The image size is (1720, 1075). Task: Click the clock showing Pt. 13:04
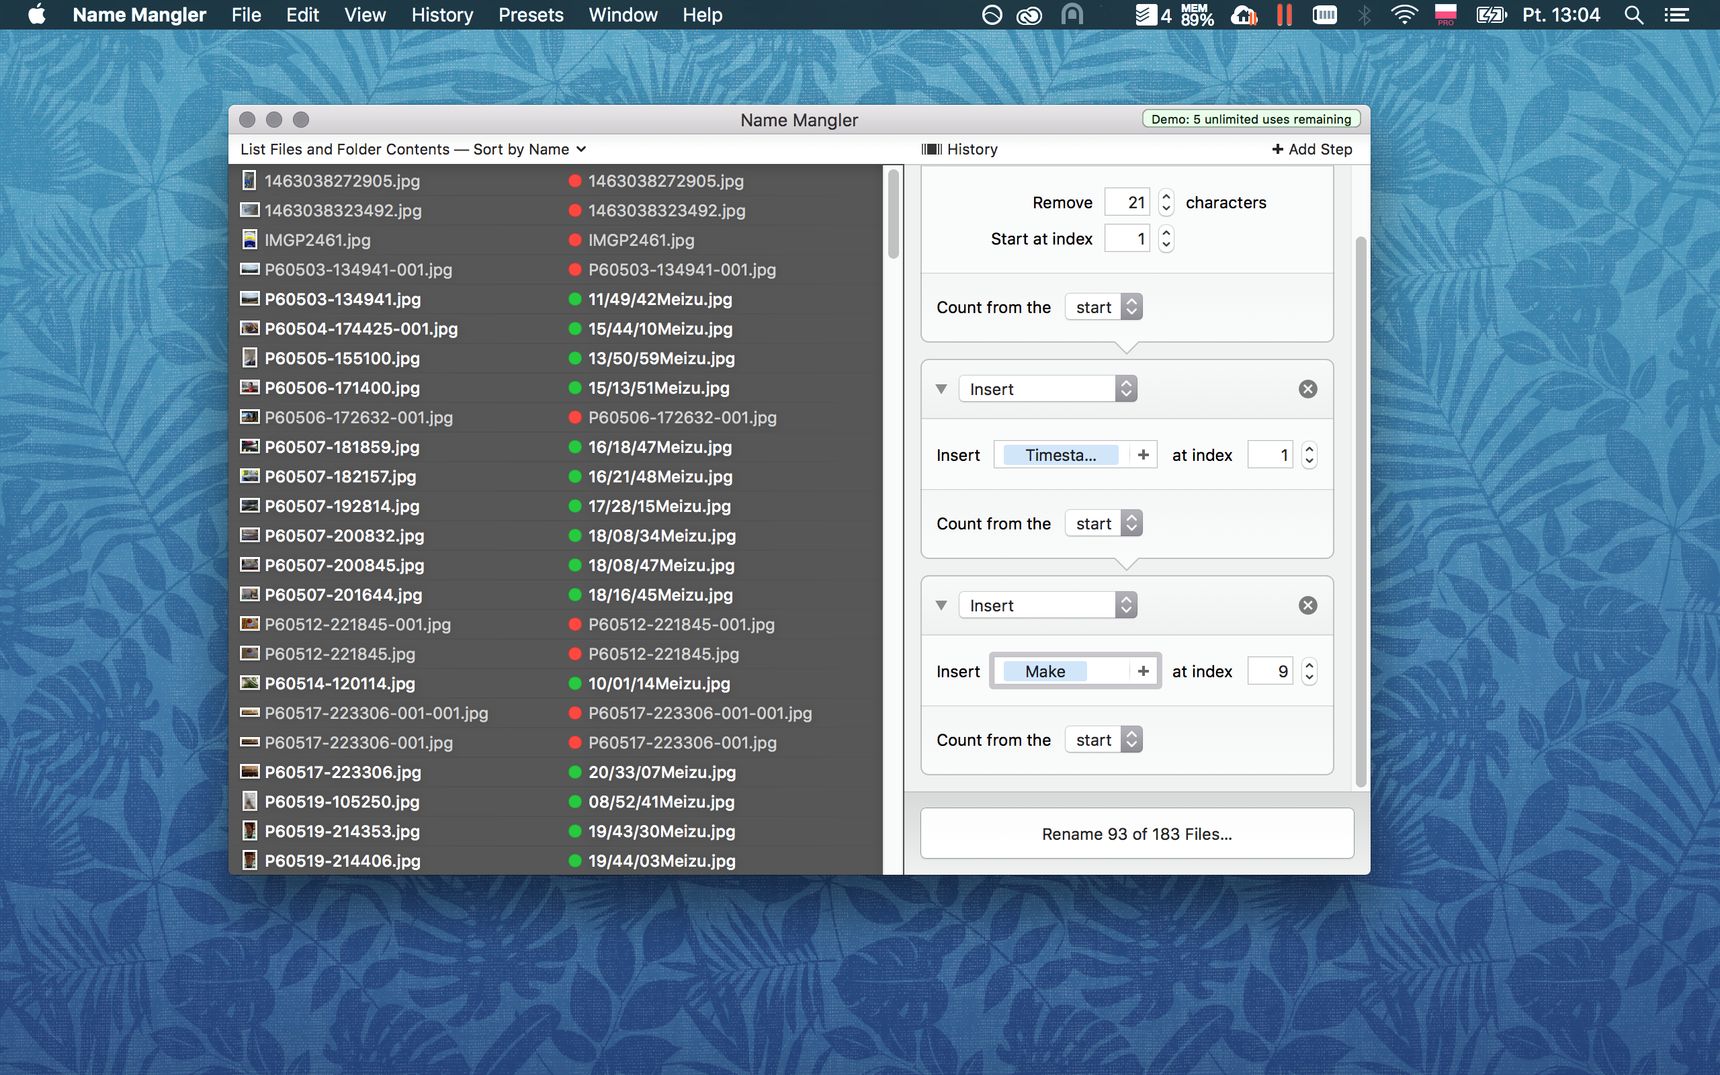coord(1561,15)
